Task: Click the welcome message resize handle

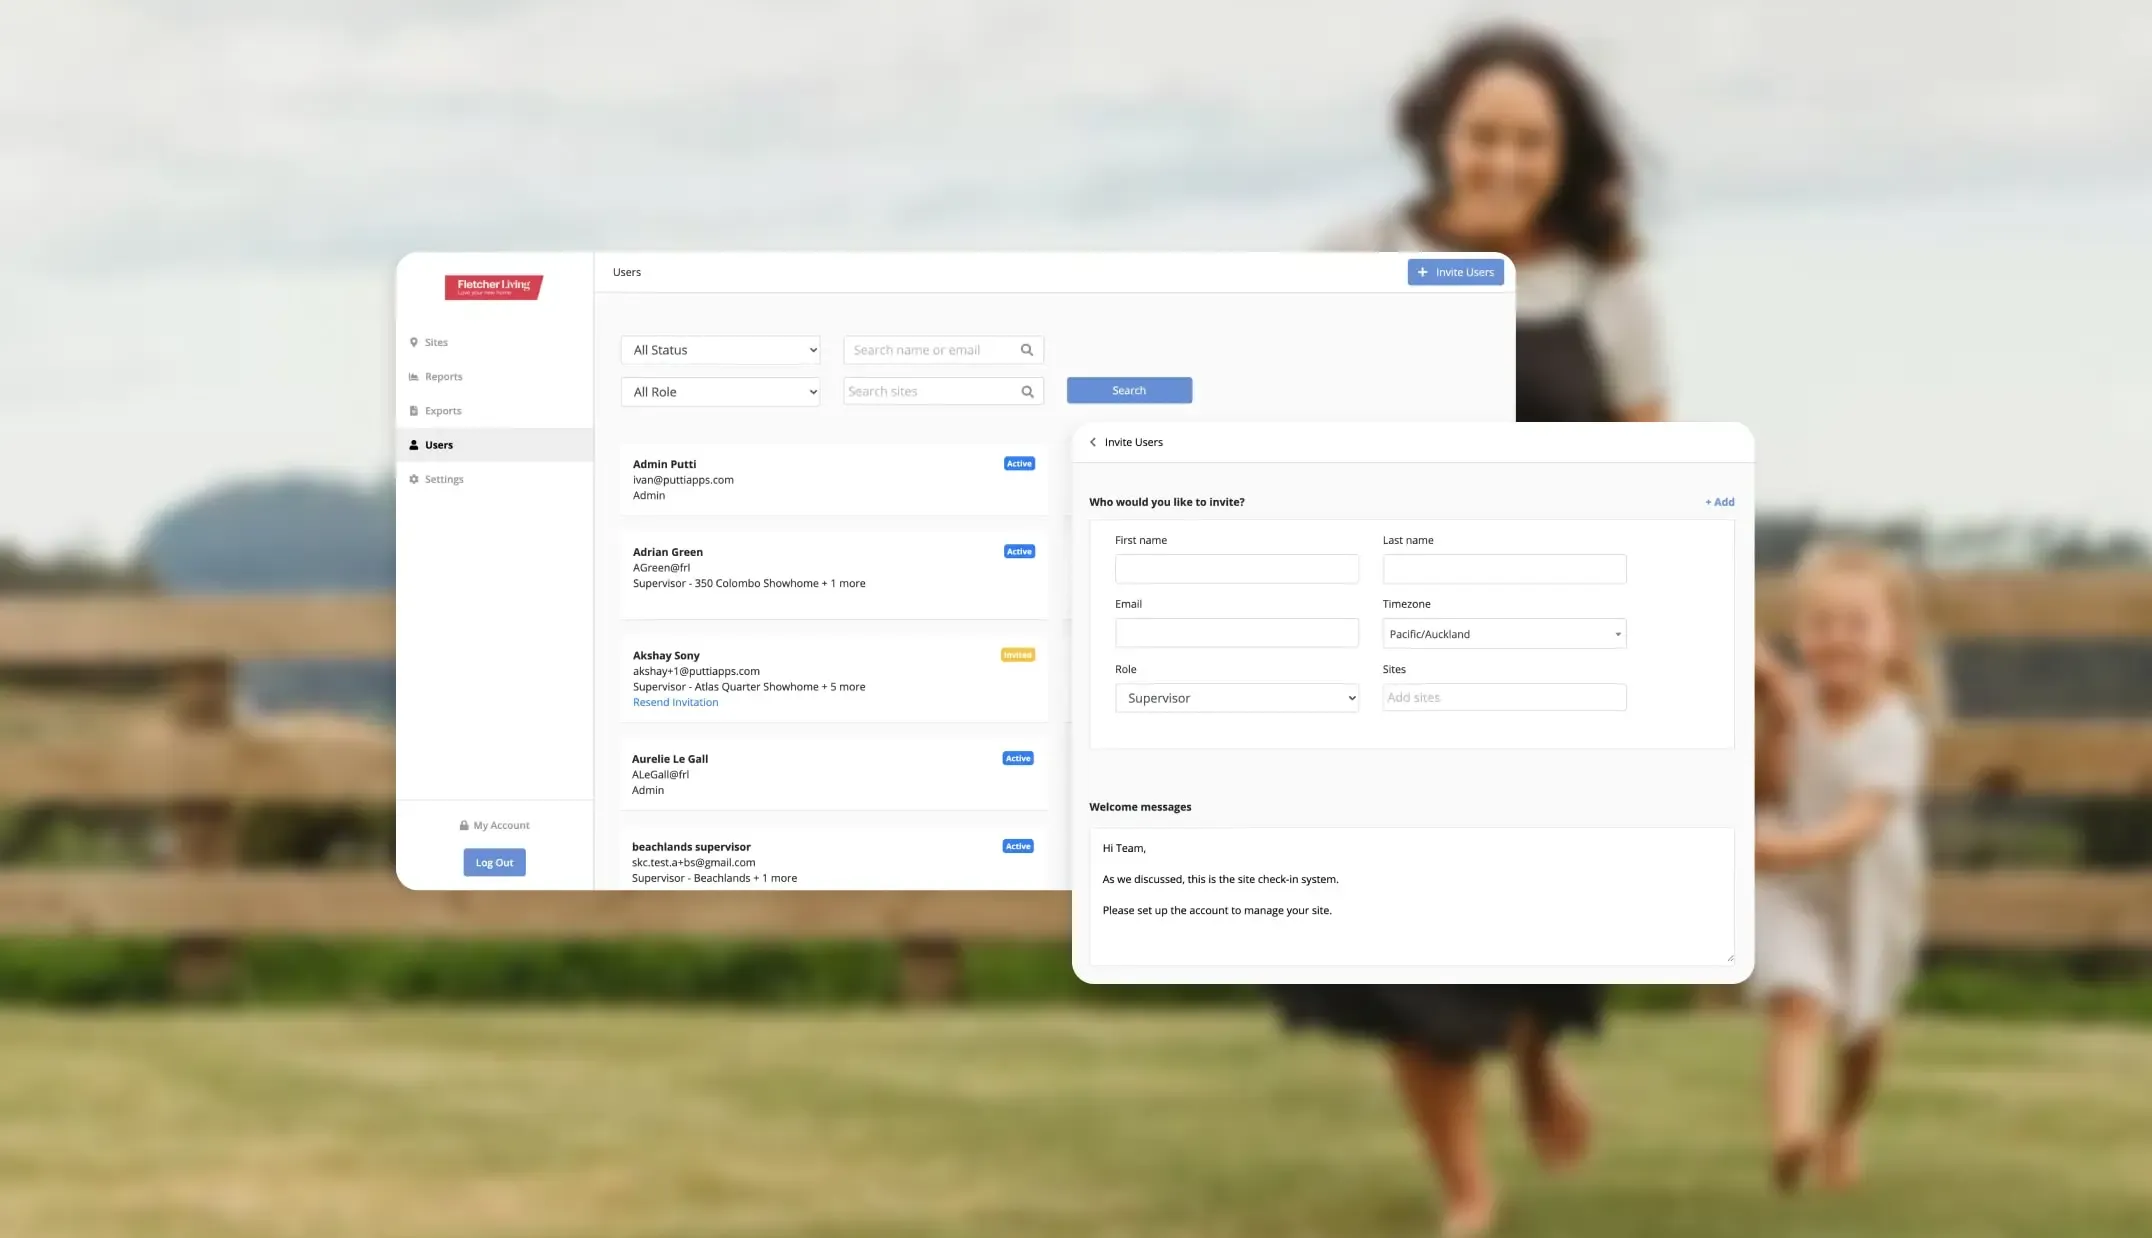Action: tap(1729, 958)
